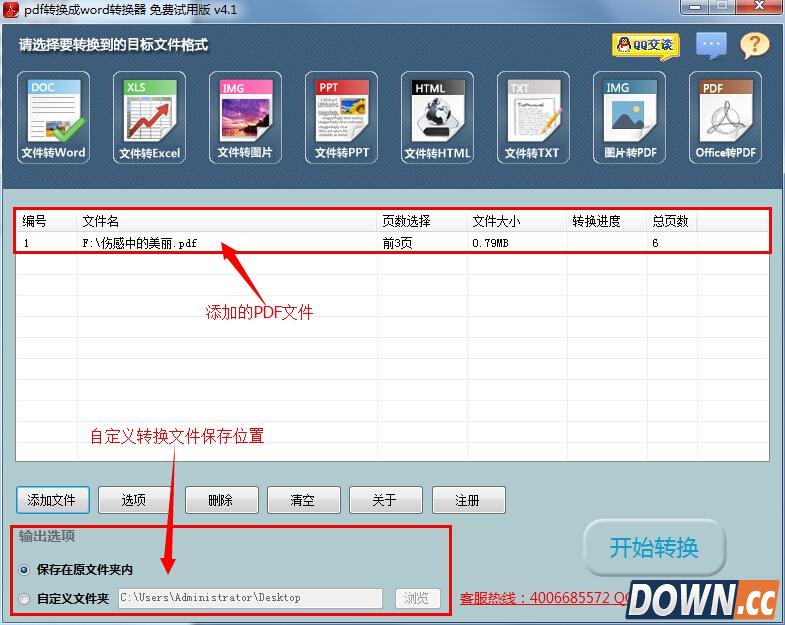Open the 选项 button
785x625 pixels.
coord(134,500)
